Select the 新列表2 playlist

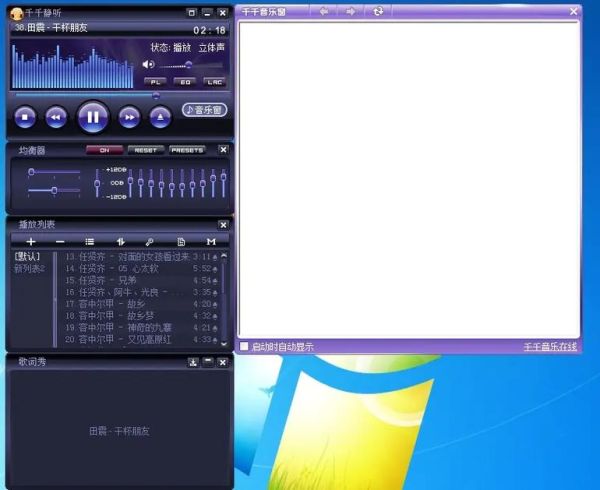29,268
